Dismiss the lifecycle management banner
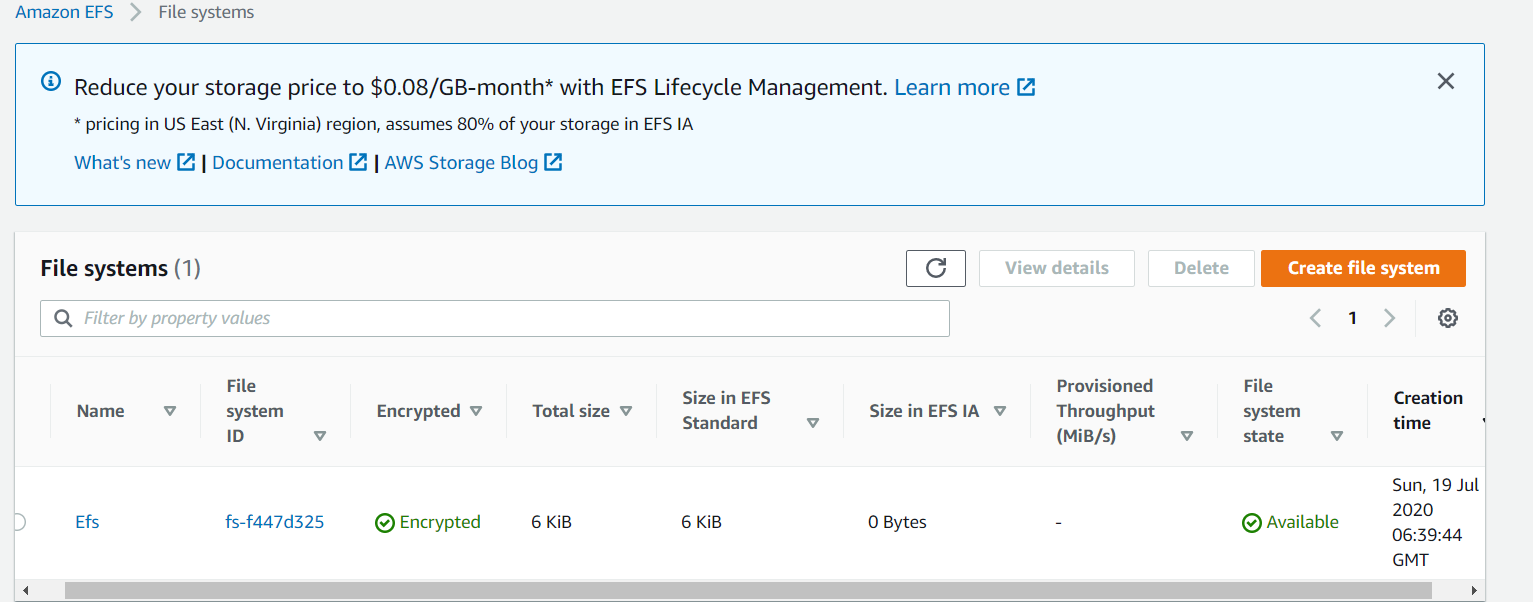 (1445, 82)
